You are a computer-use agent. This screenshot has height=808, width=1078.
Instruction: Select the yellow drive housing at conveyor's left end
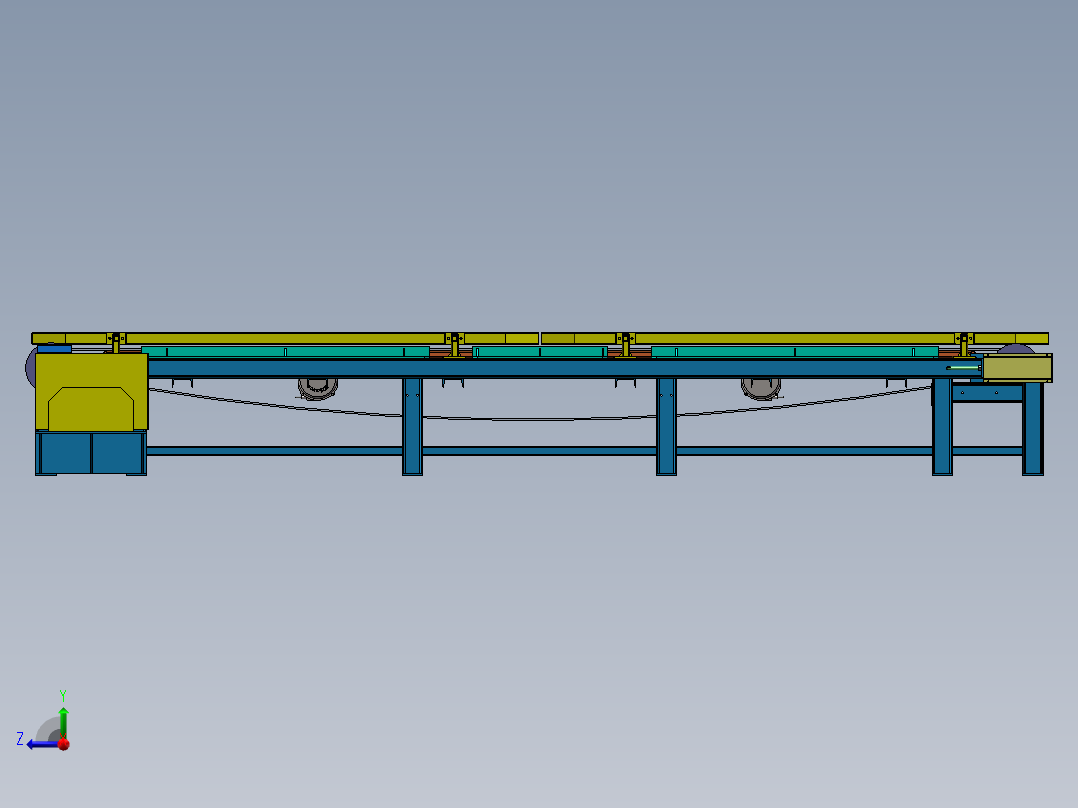(x=91, y=392)
